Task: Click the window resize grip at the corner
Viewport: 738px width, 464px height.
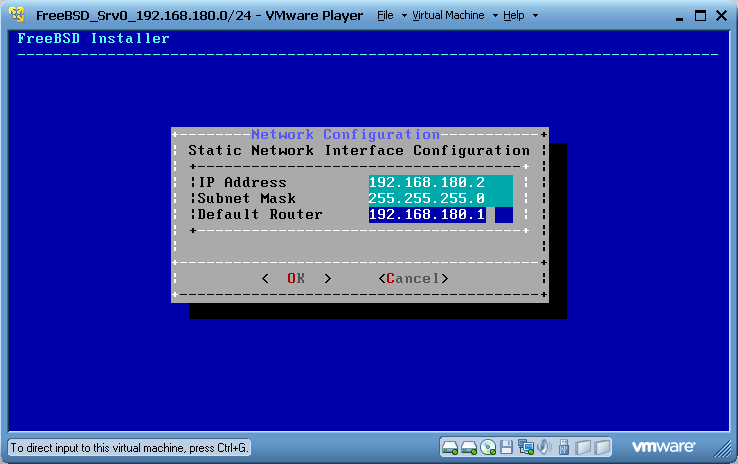Action: pos(723,449)
